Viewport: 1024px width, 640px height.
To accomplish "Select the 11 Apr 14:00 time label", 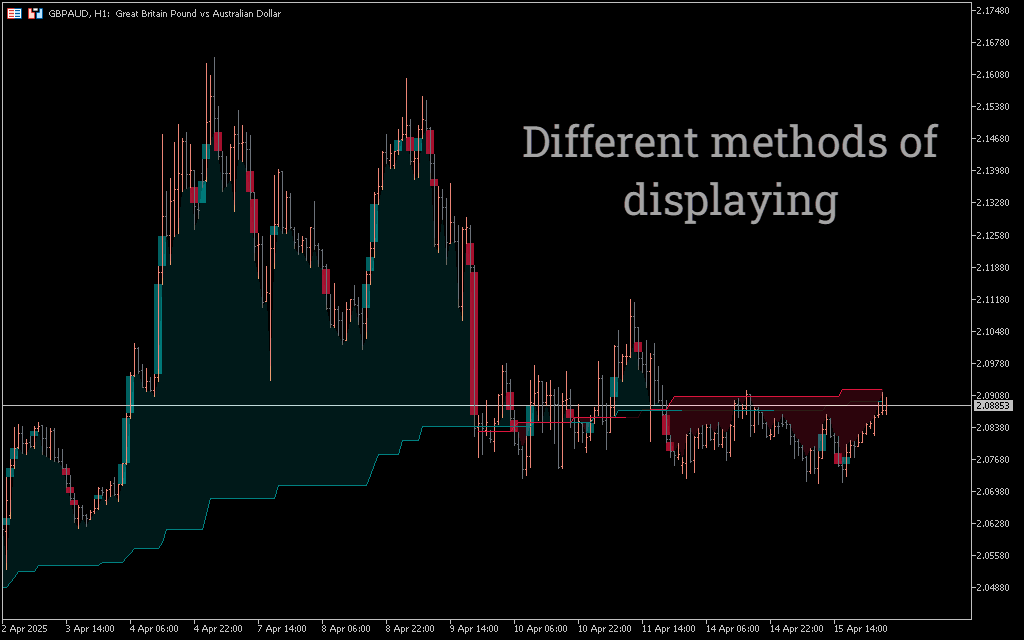I will [x=669, y=629].
